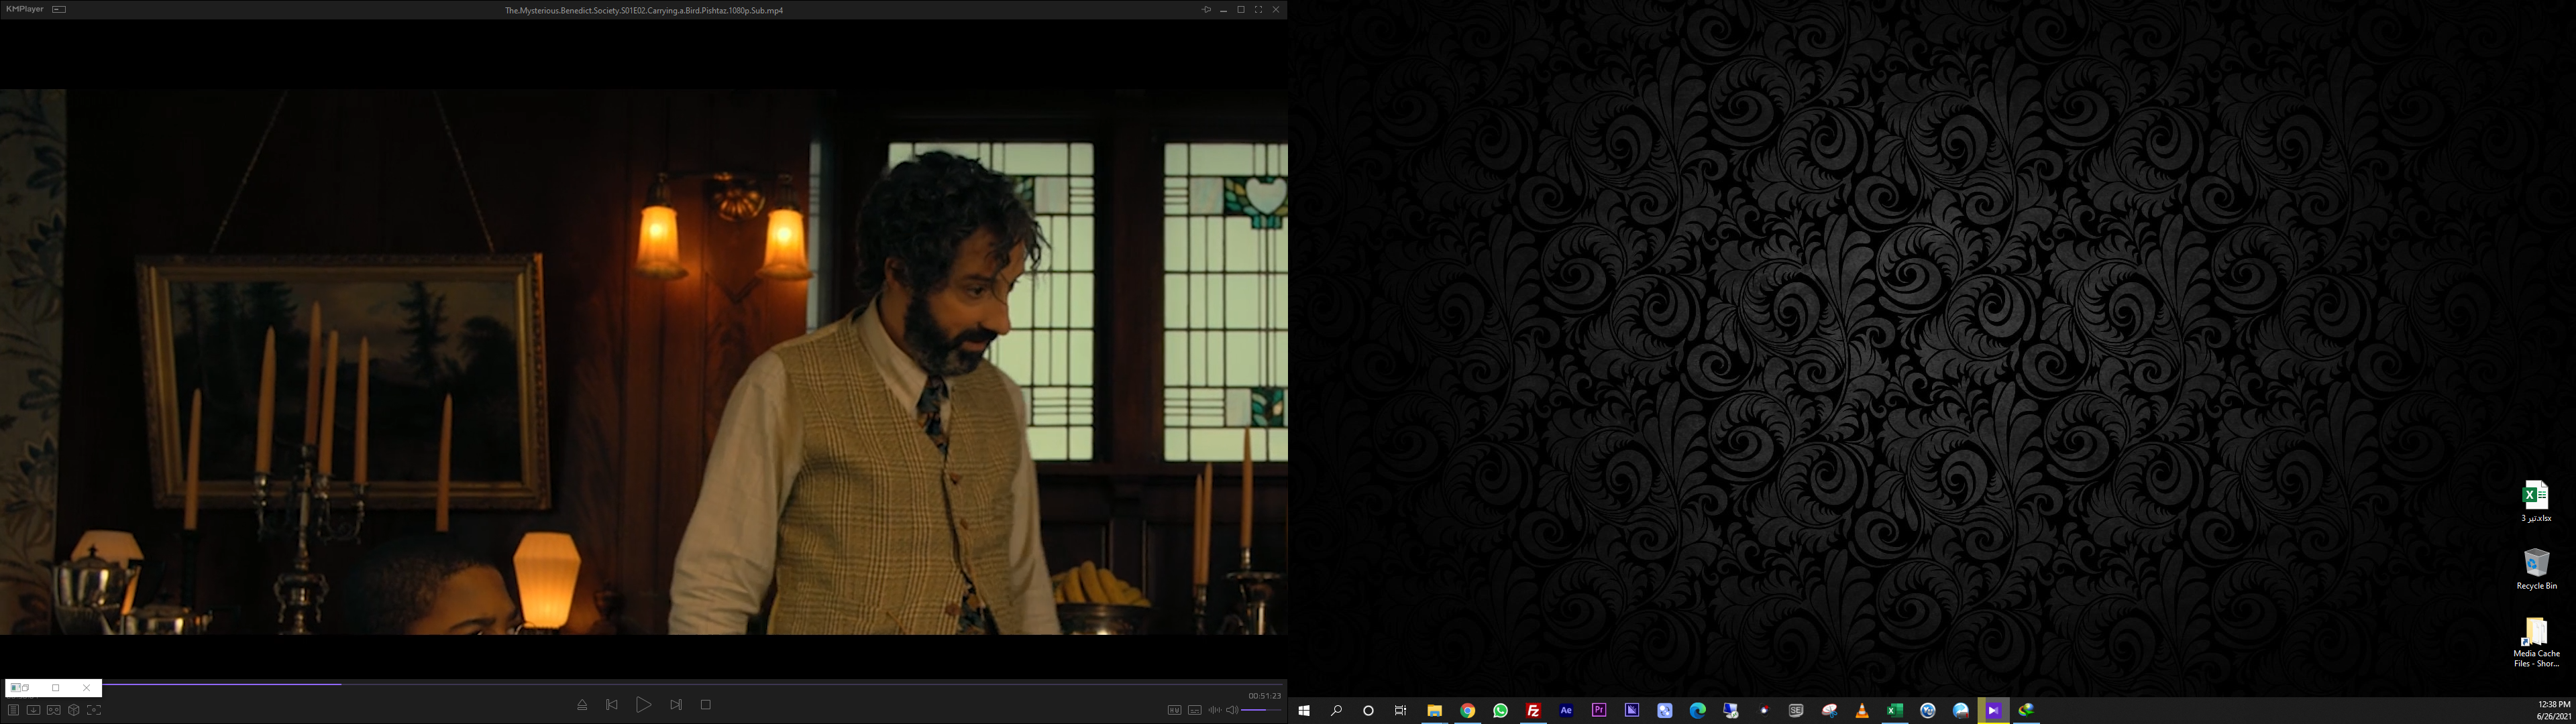
Task: Skip to the next track
Action: coord(676,705)
